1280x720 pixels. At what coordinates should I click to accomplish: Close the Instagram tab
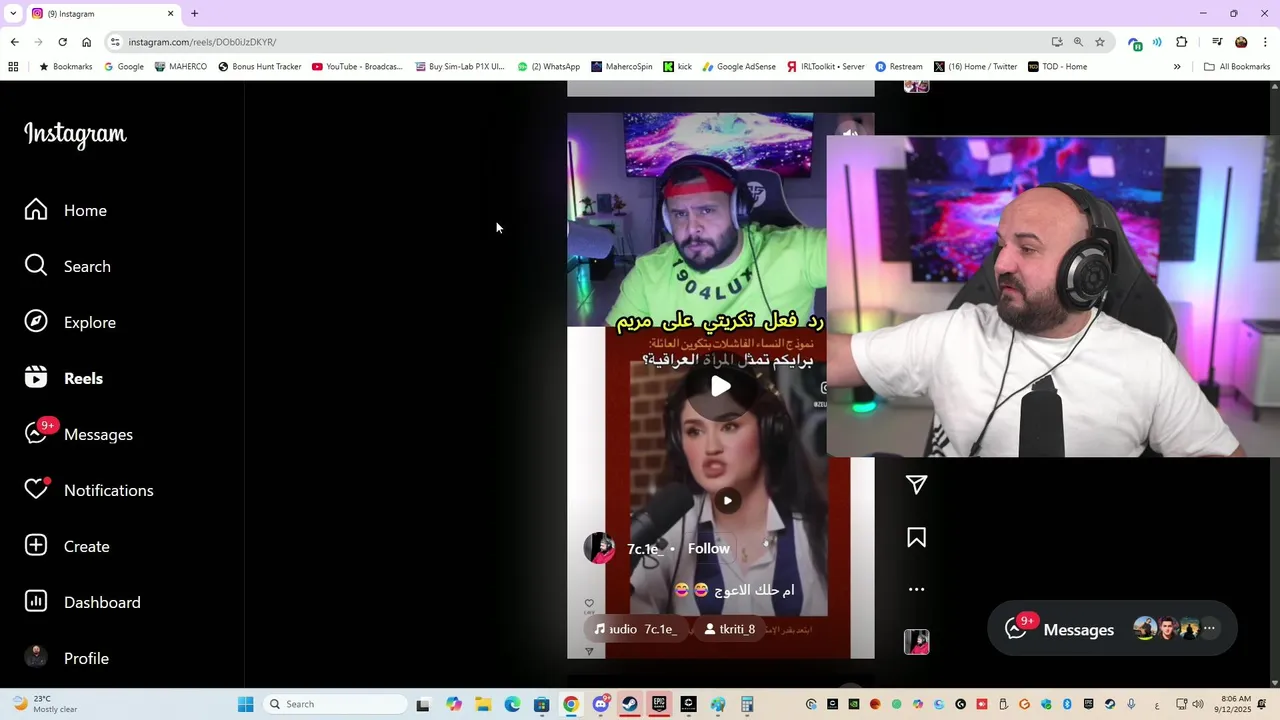170,13
